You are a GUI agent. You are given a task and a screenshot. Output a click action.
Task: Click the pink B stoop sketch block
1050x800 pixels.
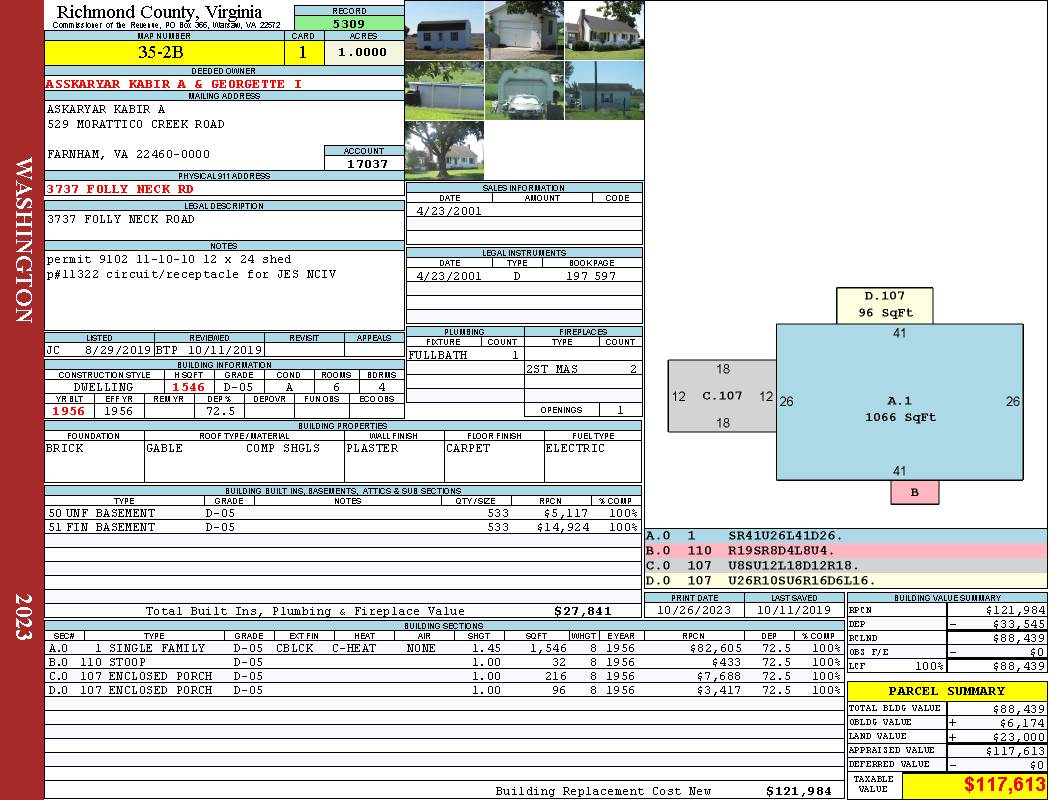(x=914, y=492)
